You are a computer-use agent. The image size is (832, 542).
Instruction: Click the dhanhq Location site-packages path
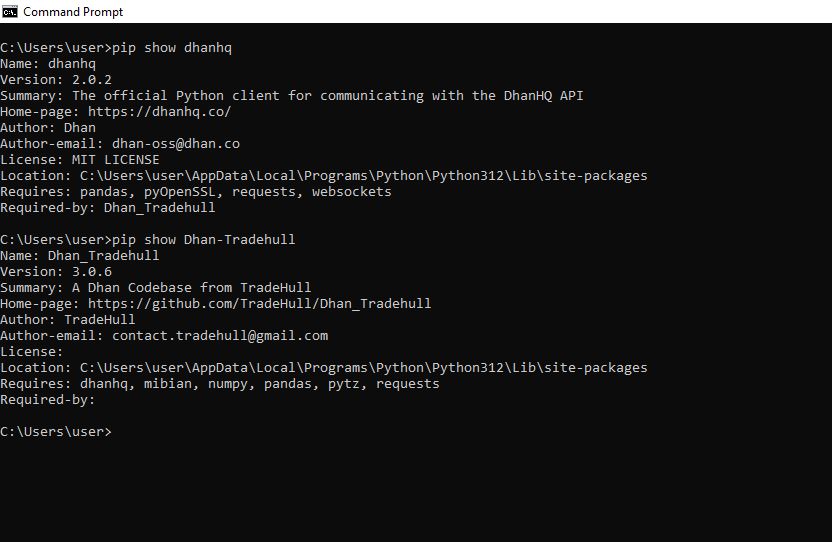tap(363, 176)
